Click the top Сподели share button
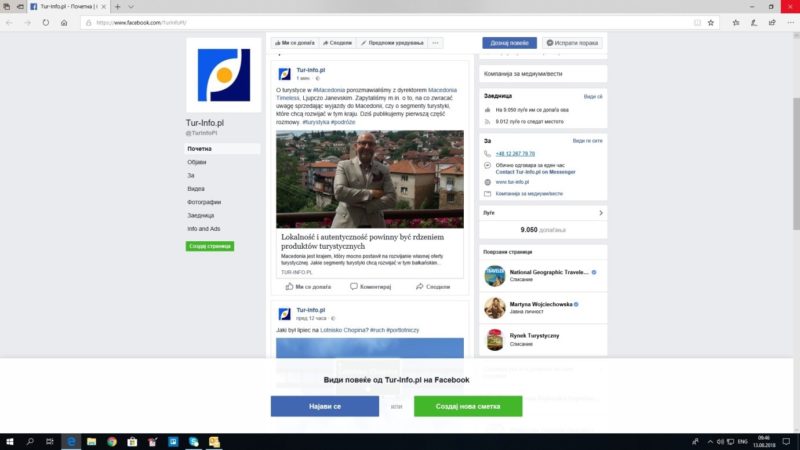The height and width of the screenshot is (450, 800). 337,43
